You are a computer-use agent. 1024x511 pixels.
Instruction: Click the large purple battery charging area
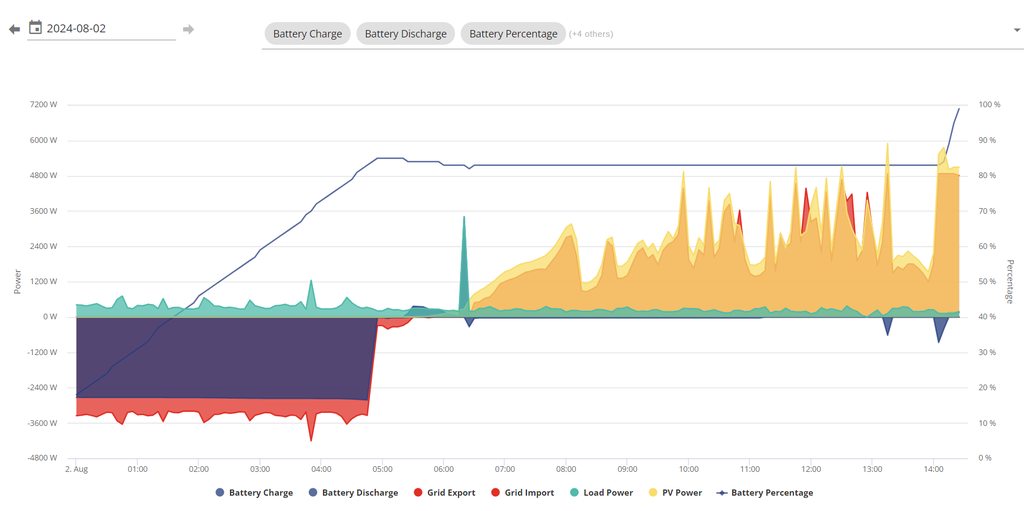(x=220, y=355)
